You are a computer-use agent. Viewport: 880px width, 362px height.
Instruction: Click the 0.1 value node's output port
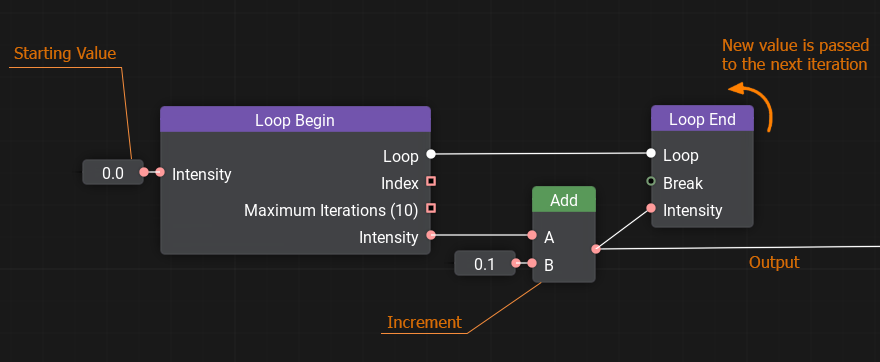pos(516,263)
